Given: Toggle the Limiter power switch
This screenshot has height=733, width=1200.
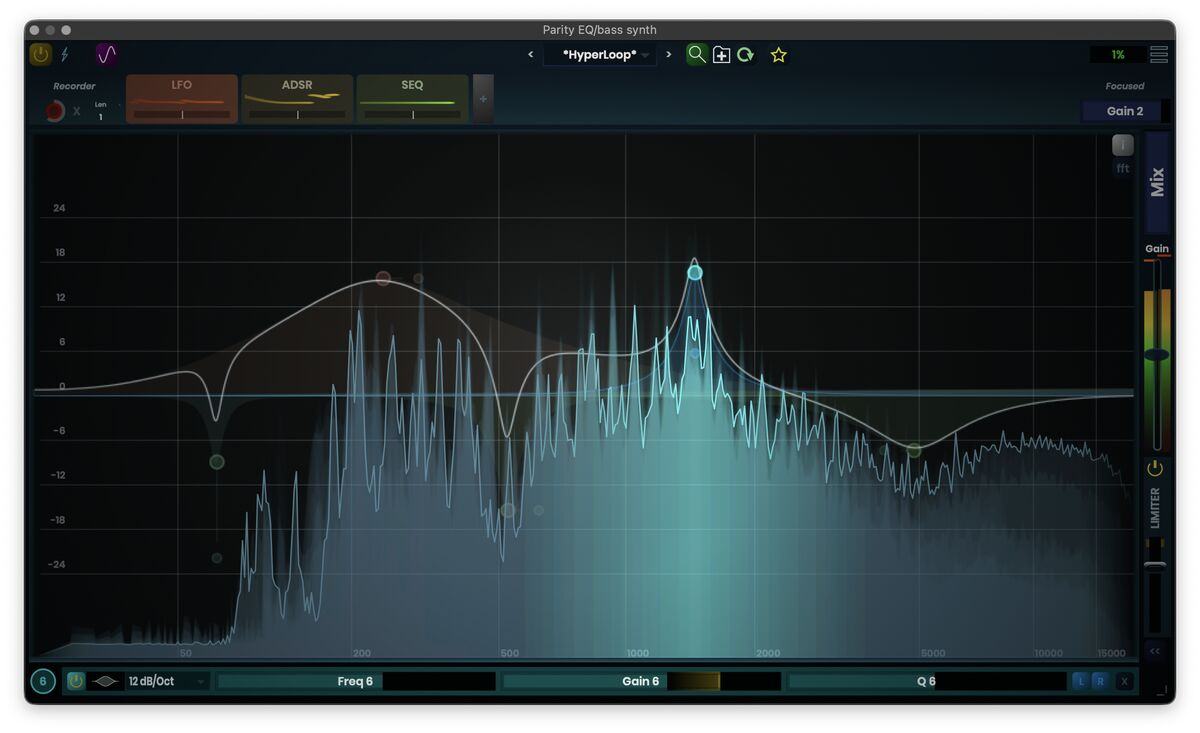Looking at the screenshot, I should click(1155, 468).
